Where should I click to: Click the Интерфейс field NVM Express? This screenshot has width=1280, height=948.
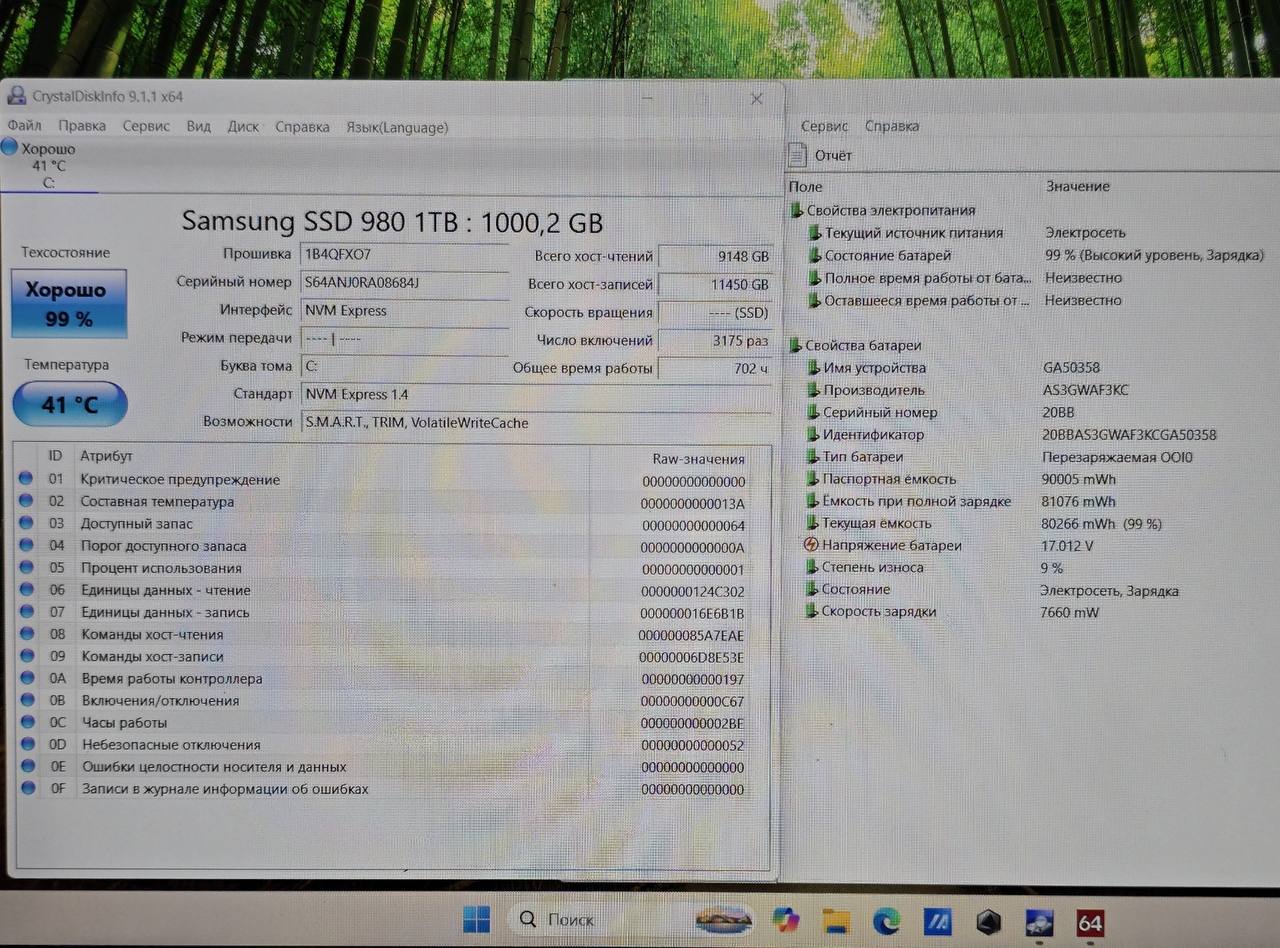click(405, 310)
